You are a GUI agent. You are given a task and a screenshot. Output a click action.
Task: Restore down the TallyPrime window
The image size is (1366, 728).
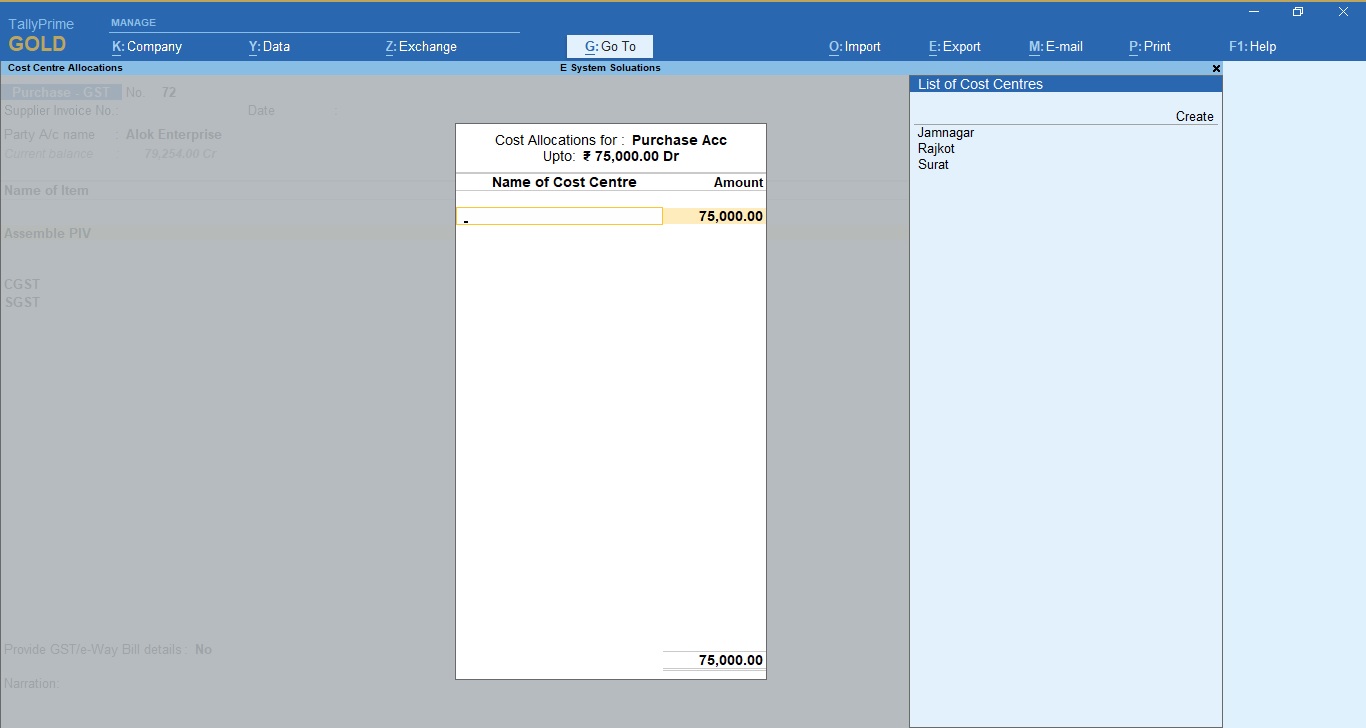(1298, 12)
